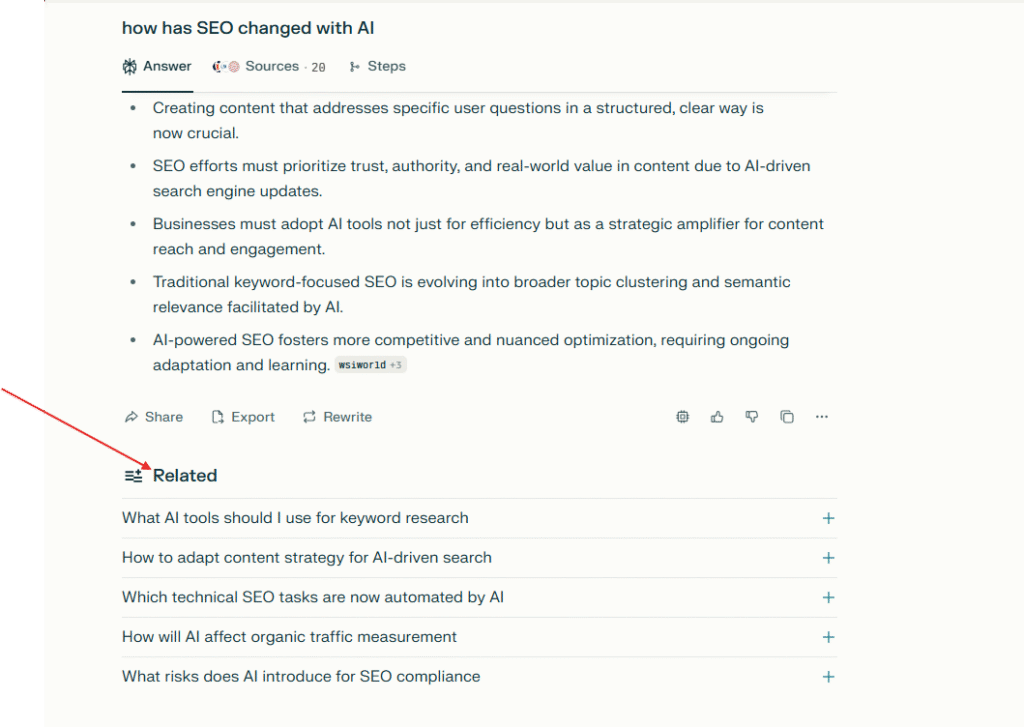Screen dimensions: 1024x727
Task: Click the processor chip icon
Action: pos(683,417)
